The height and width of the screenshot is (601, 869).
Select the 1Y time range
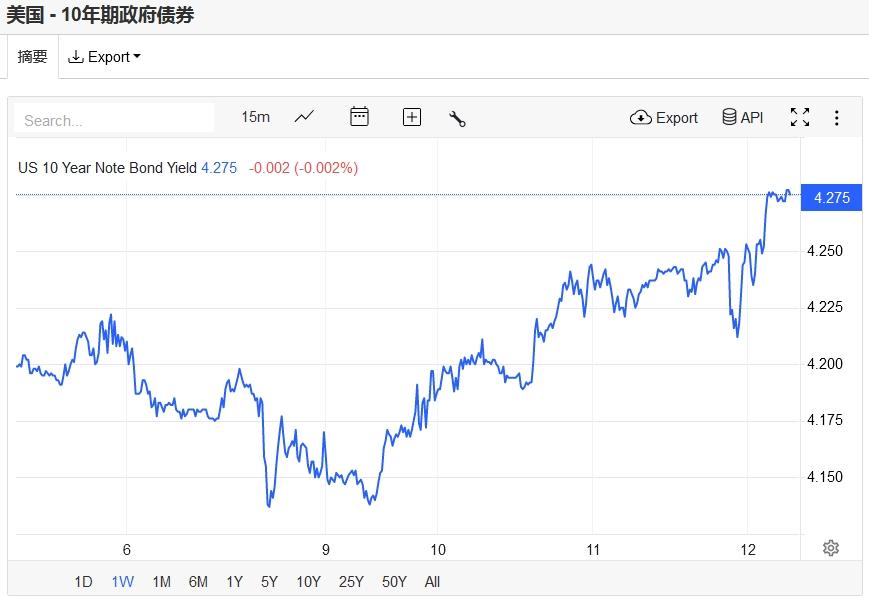(x=234, y=582)
